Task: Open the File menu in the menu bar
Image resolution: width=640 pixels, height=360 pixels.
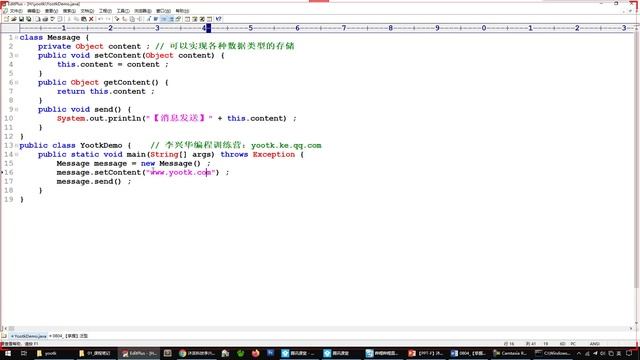Action: point(16,11)
